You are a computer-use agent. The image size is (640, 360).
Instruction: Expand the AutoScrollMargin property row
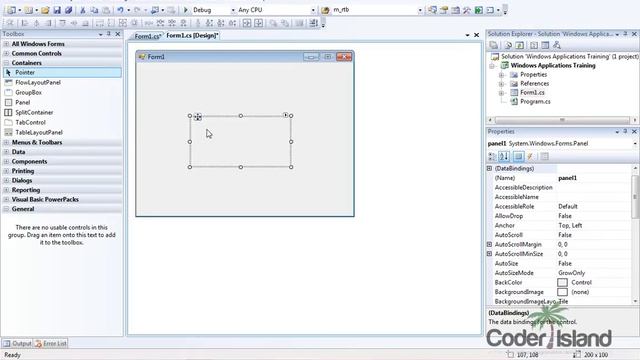click(x=489, y=244)
